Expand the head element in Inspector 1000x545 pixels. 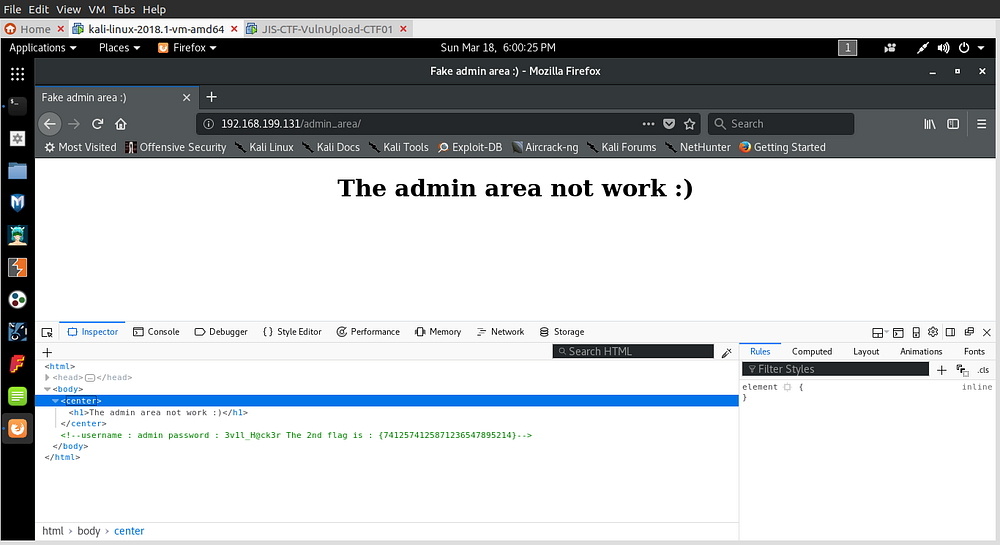47,378
